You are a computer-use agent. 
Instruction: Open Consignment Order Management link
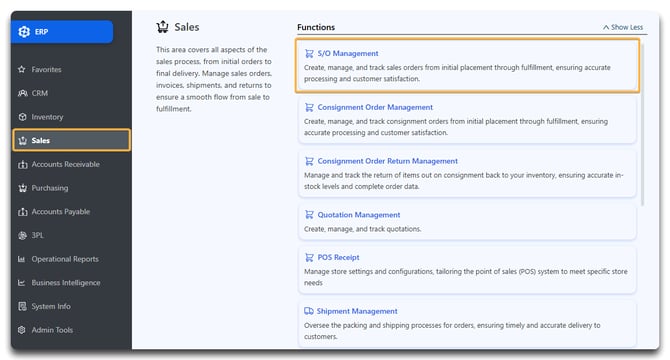pos(375,108)
